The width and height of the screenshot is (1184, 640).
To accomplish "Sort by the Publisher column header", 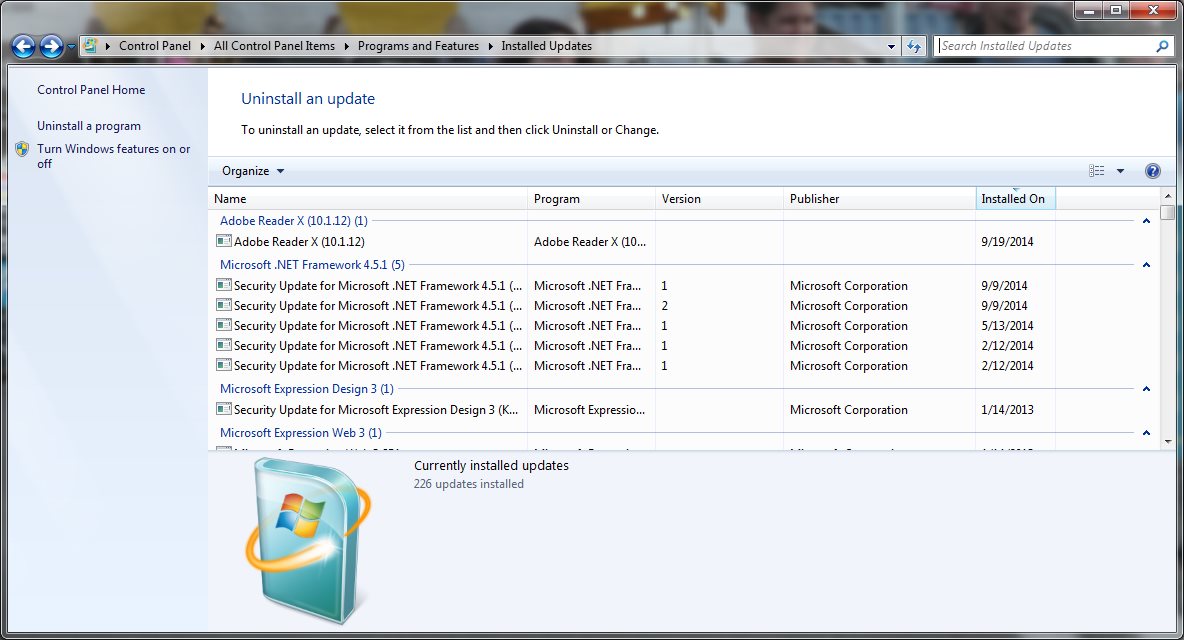I will [879, 198].
